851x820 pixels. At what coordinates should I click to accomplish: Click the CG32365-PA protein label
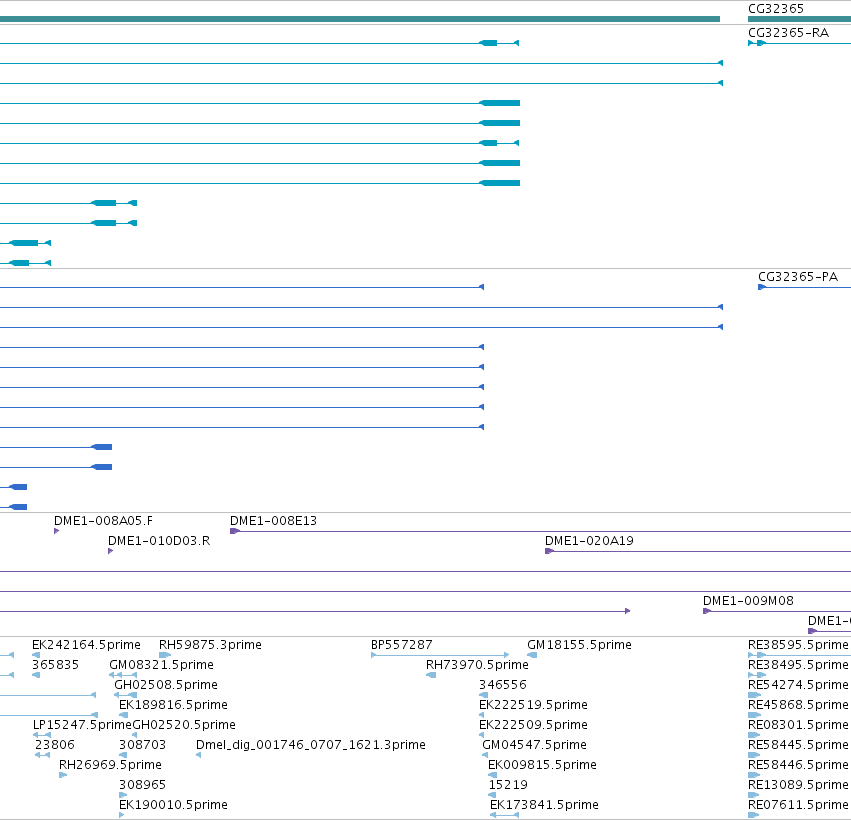[798, 277]
